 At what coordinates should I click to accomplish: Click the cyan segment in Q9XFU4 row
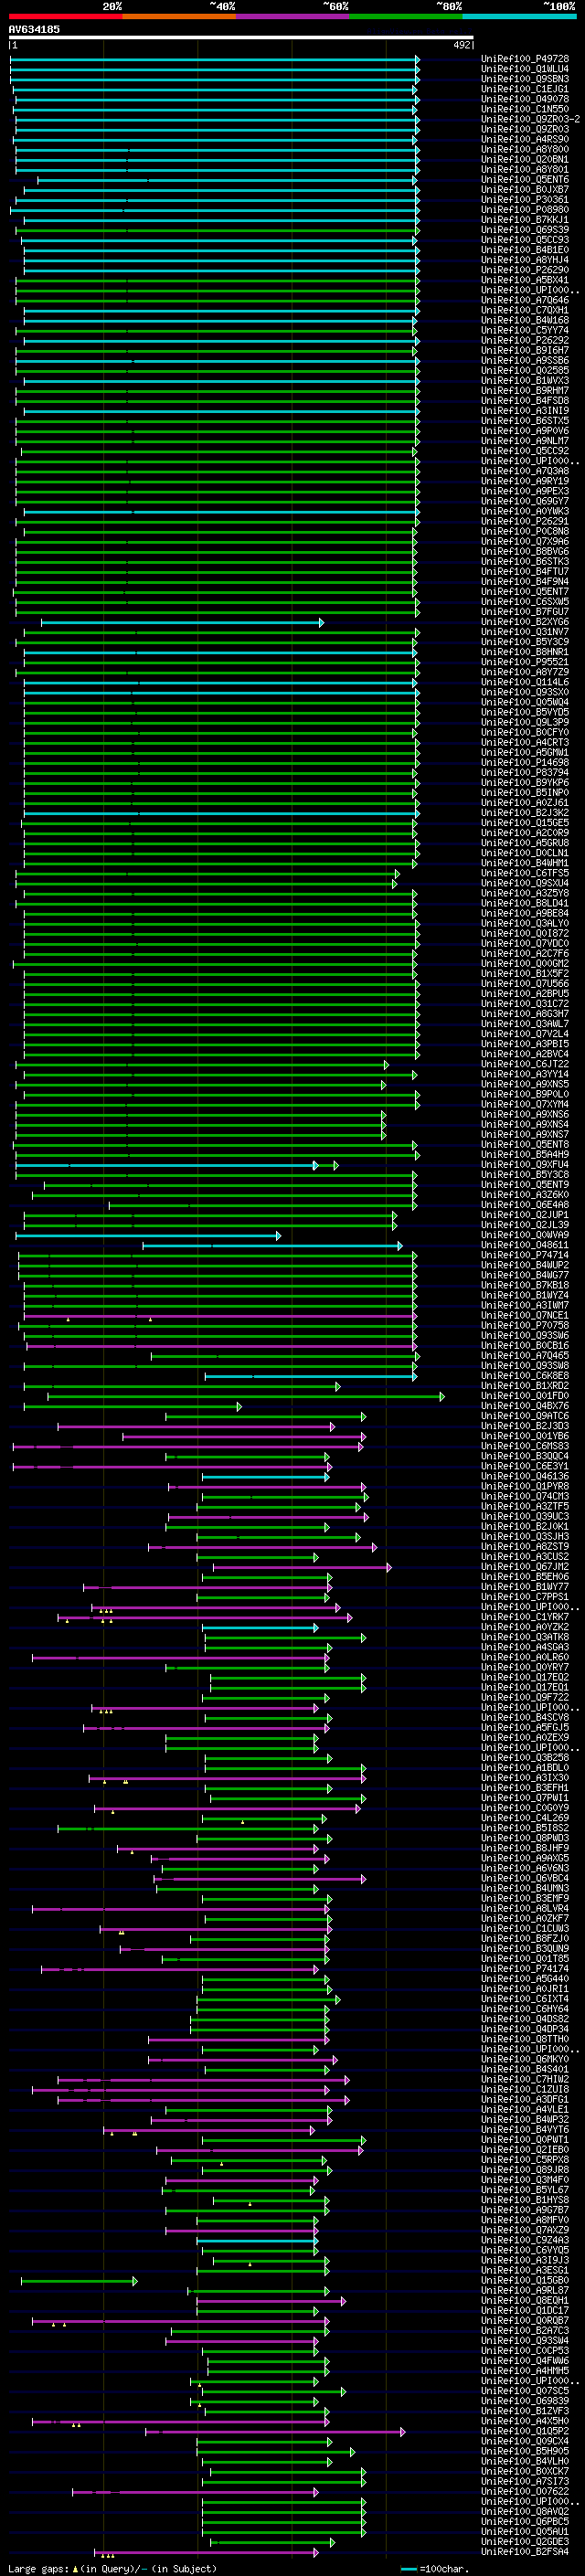tap(166, 1165)
